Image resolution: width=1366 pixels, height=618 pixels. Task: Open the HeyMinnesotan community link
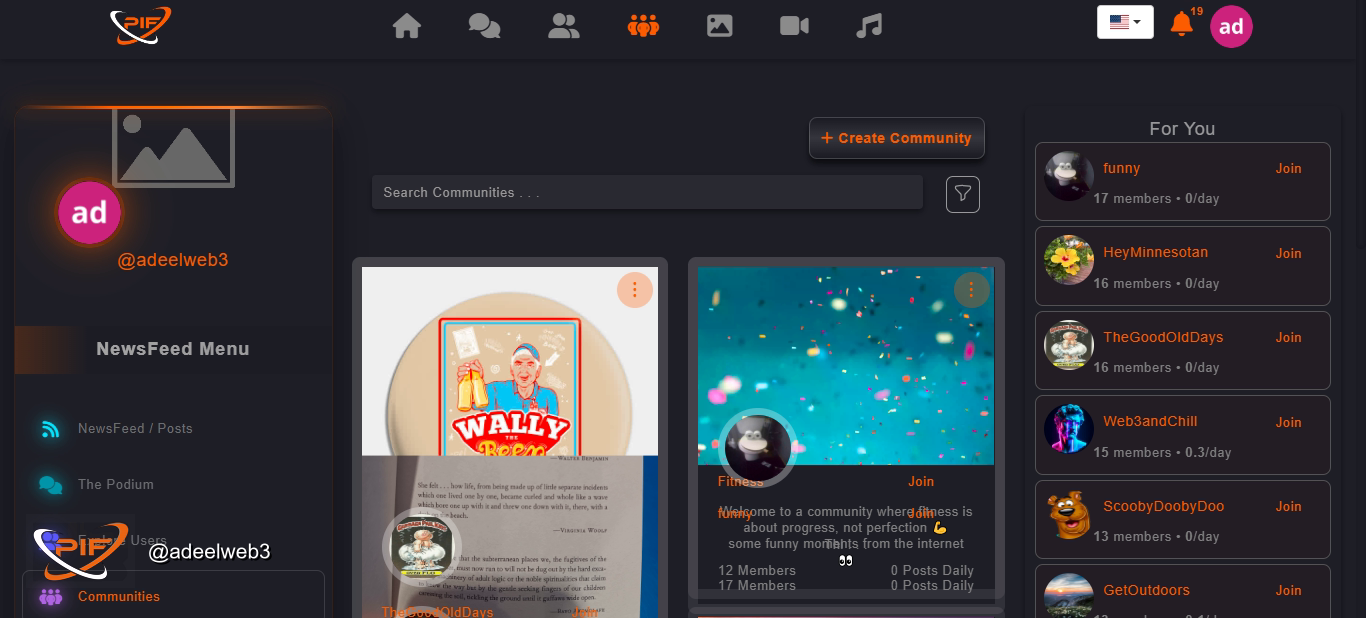click(x=1155, y=253)
